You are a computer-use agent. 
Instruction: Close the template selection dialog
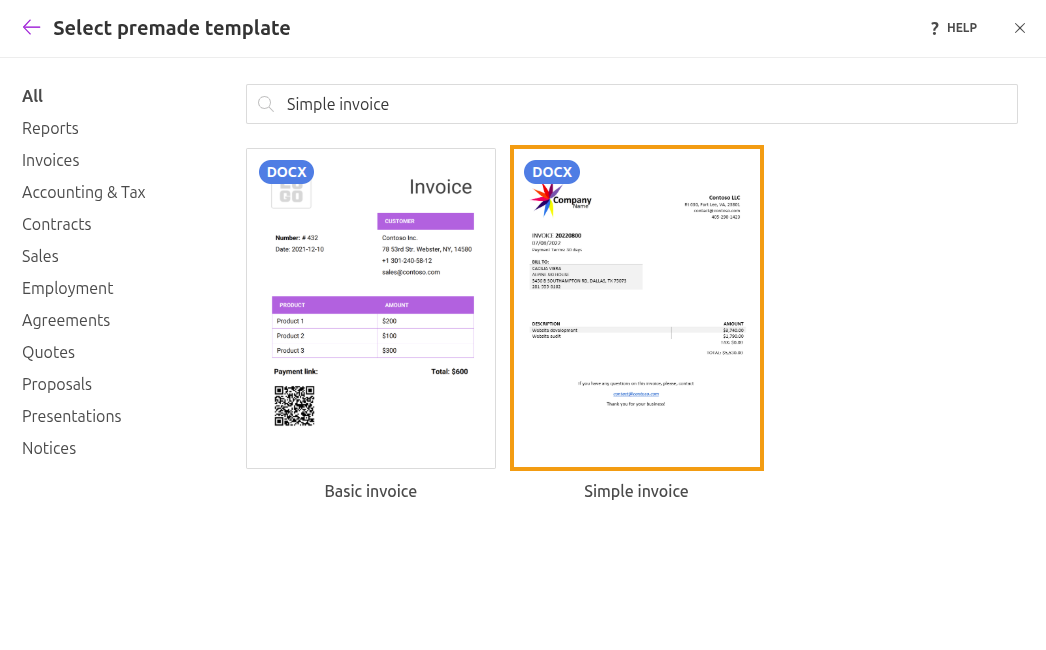(x=1019, y=28)
